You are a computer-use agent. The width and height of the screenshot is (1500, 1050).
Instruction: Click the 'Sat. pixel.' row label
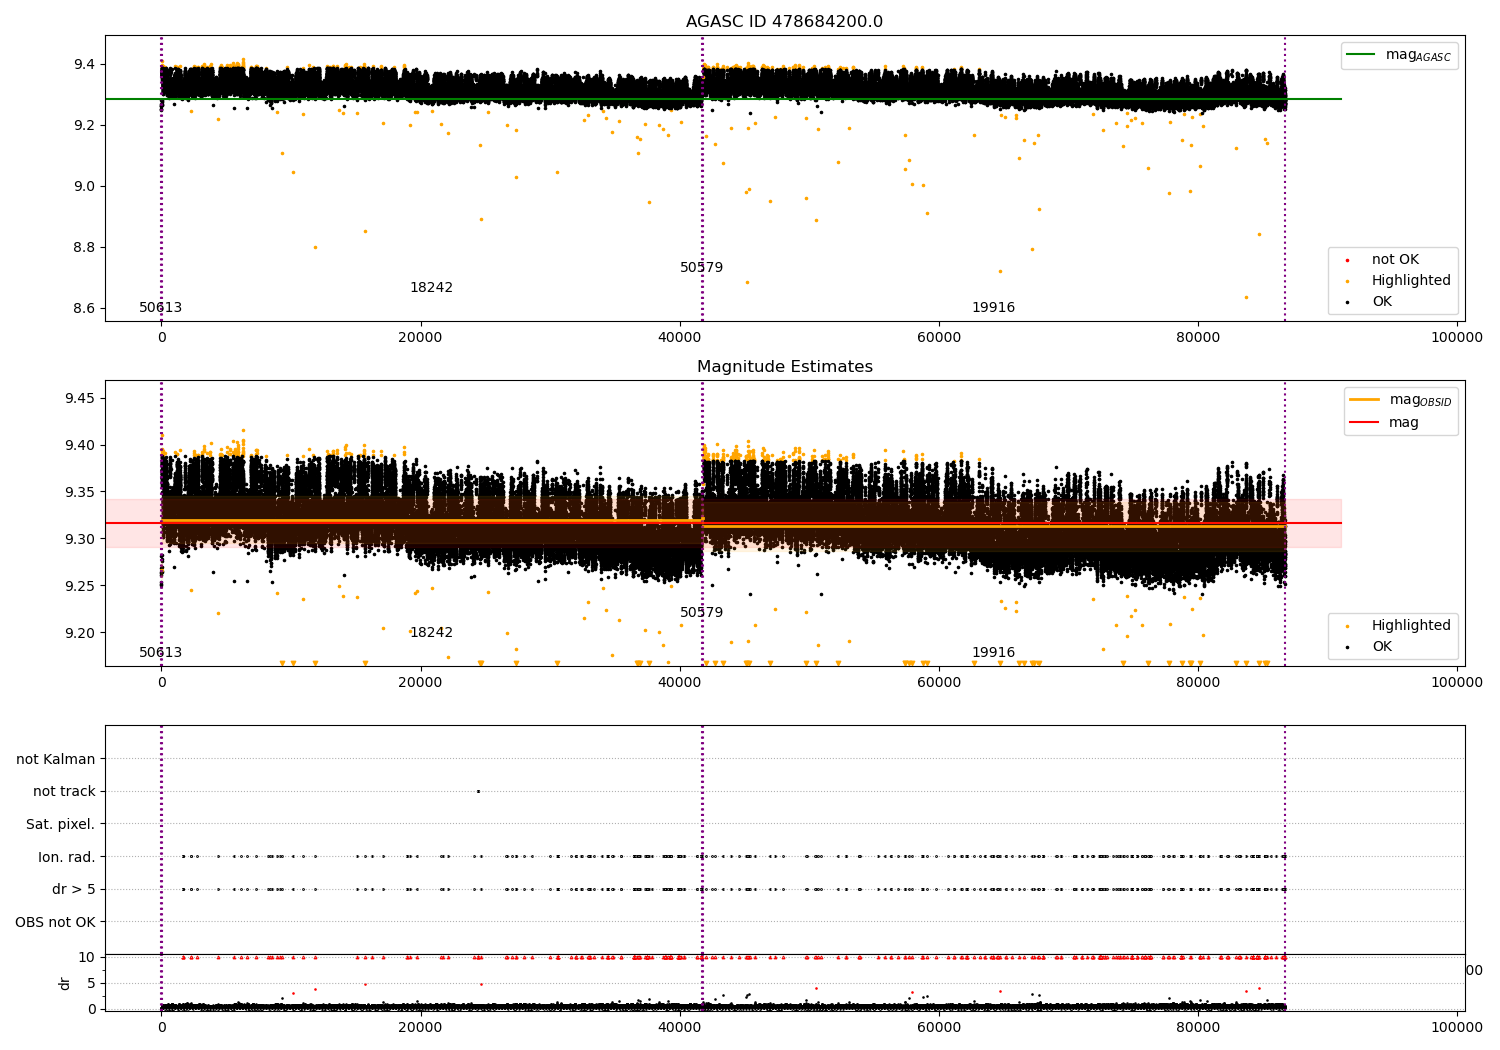pyautogui.click(x=61, y=824)
